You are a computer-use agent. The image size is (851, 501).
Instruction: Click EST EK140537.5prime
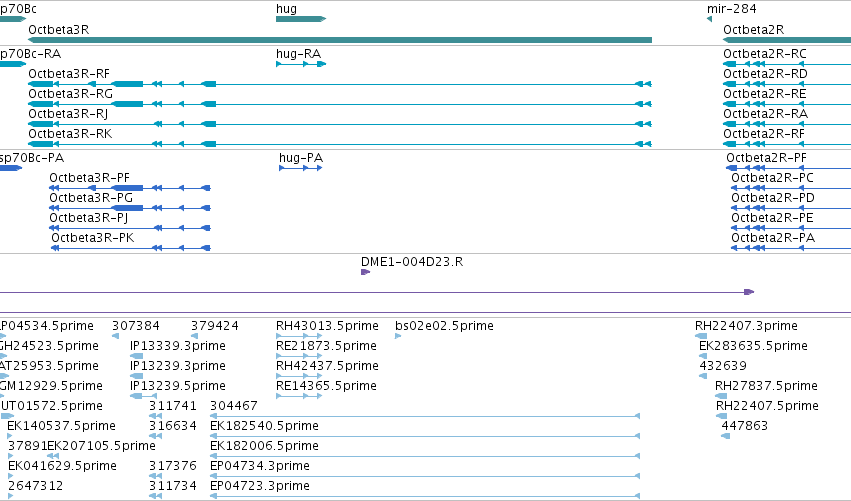(61, 427)
